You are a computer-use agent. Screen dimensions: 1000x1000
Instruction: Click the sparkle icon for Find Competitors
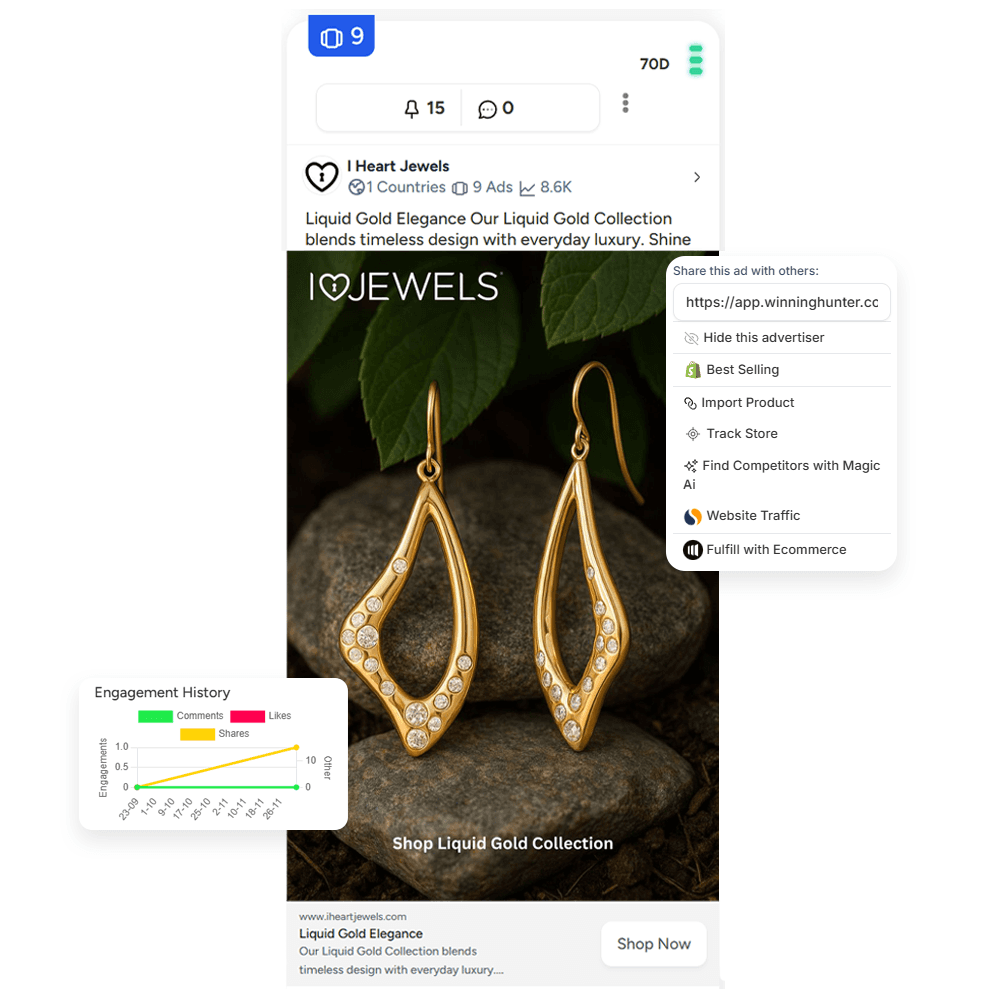[691, 466]
